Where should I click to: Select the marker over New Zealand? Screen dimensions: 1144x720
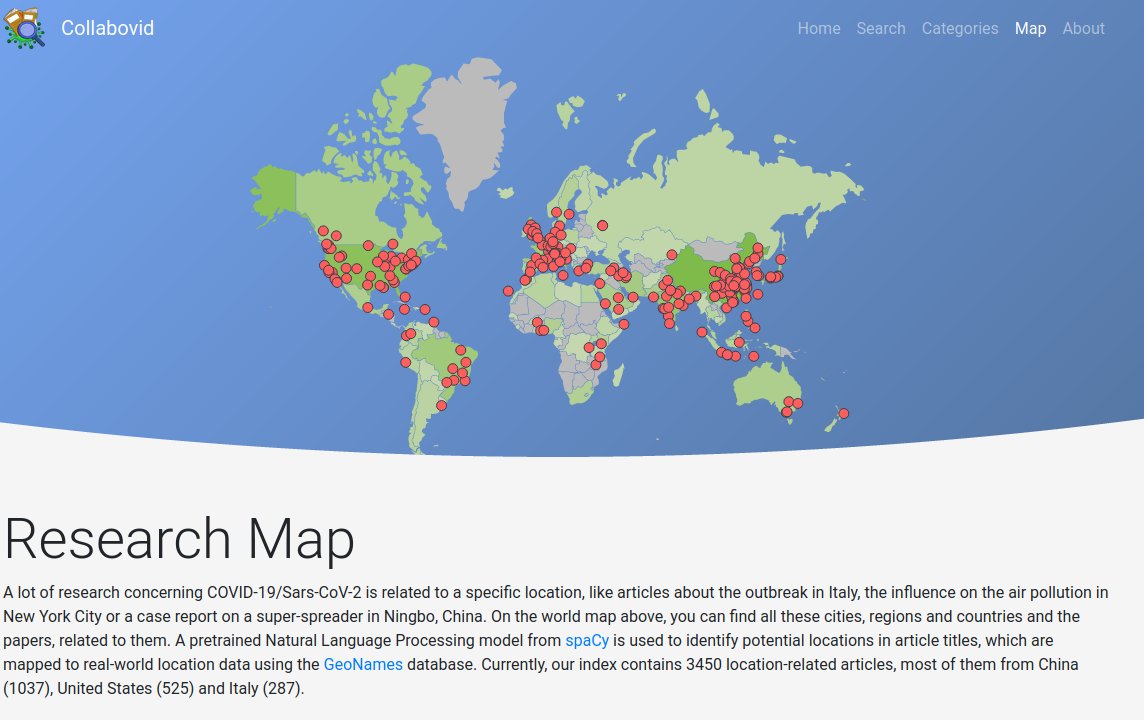point(843,412)
